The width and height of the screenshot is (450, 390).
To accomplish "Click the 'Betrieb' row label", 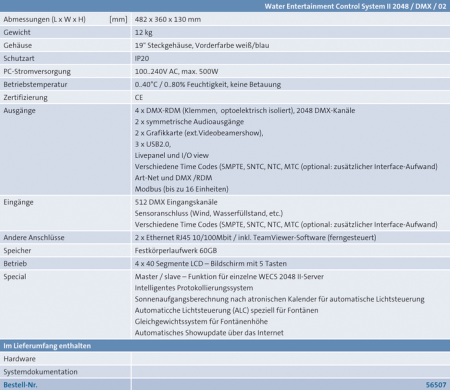I will click(x=15, y=264).
